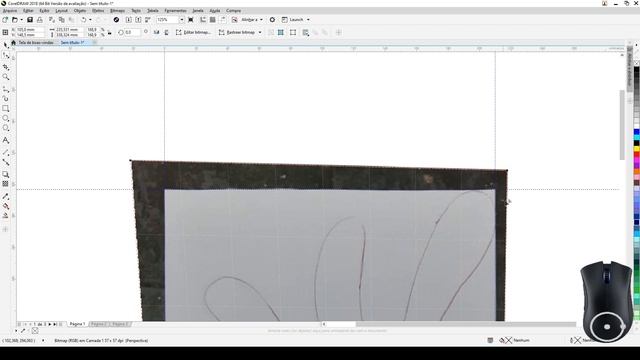Viewport: 640px width, 360px height.
Task: Switch to the Tela de boas-vindas tab
Action: tap(36, 42)
